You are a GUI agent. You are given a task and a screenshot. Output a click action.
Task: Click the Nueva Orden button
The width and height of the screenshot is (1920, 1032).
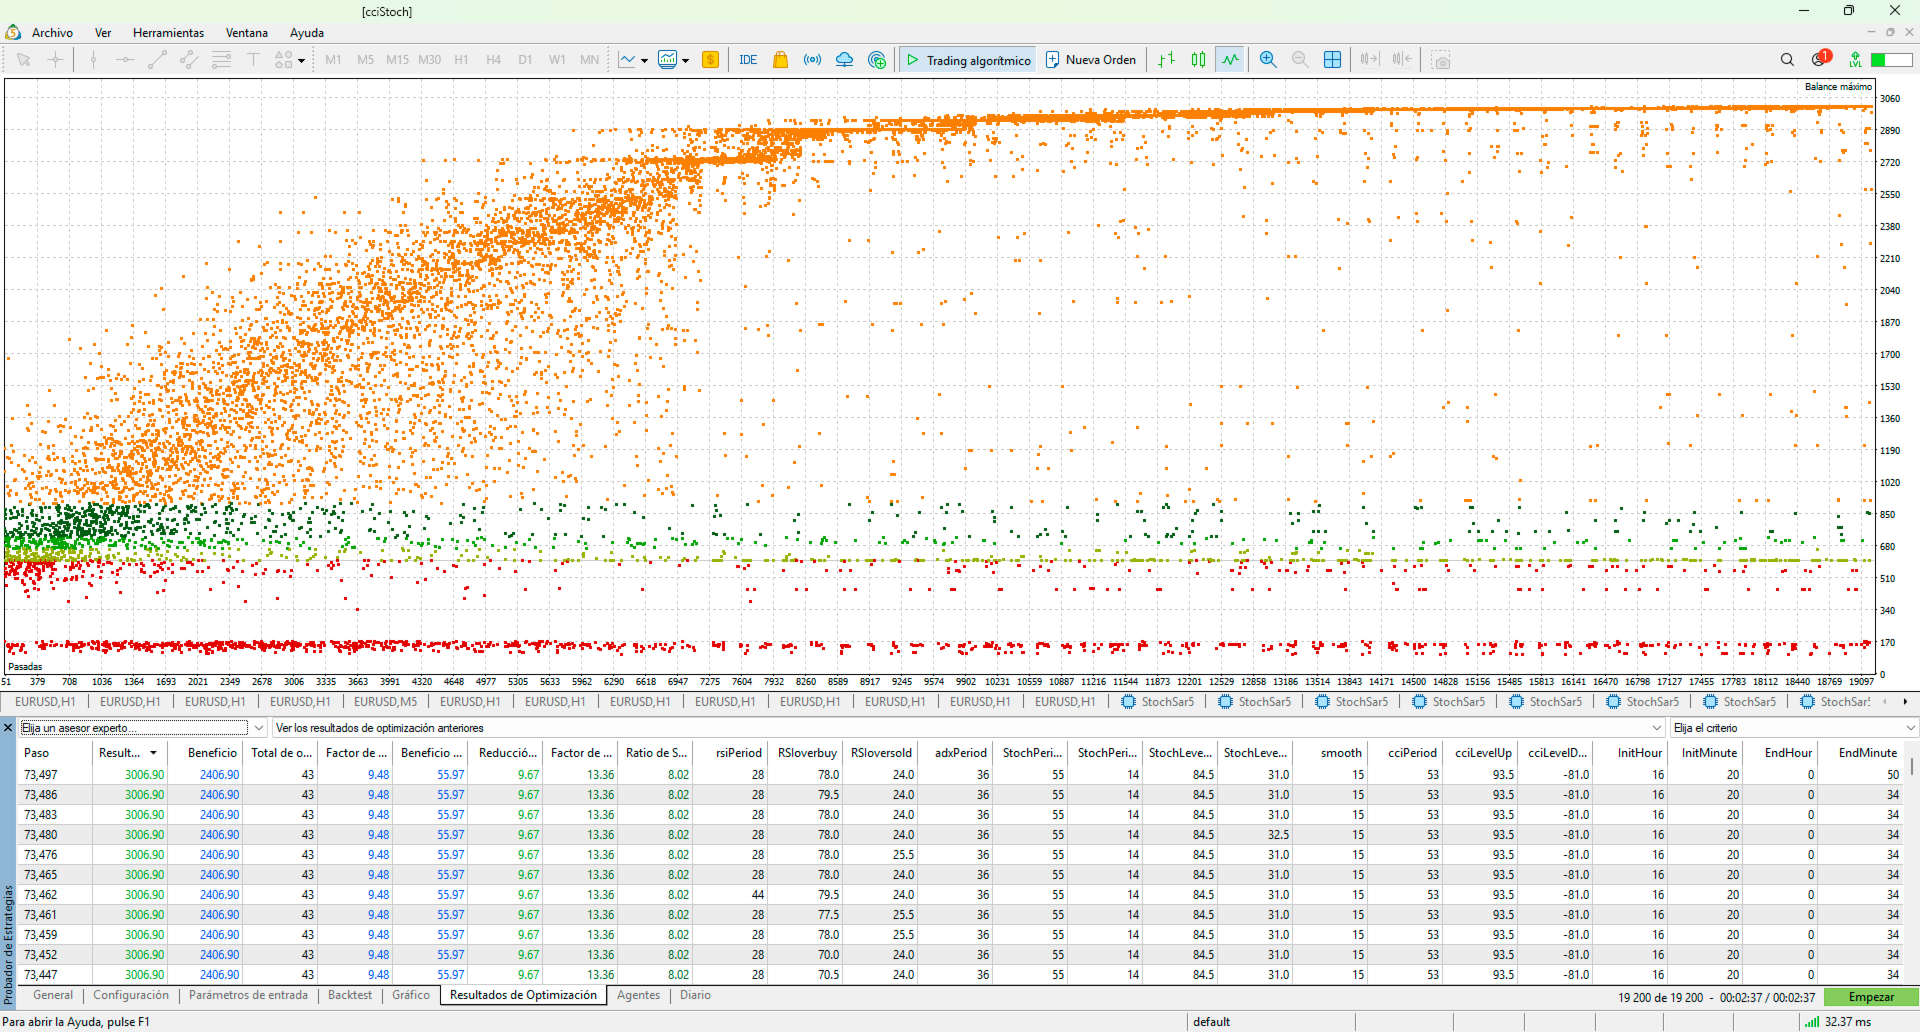1091,60
